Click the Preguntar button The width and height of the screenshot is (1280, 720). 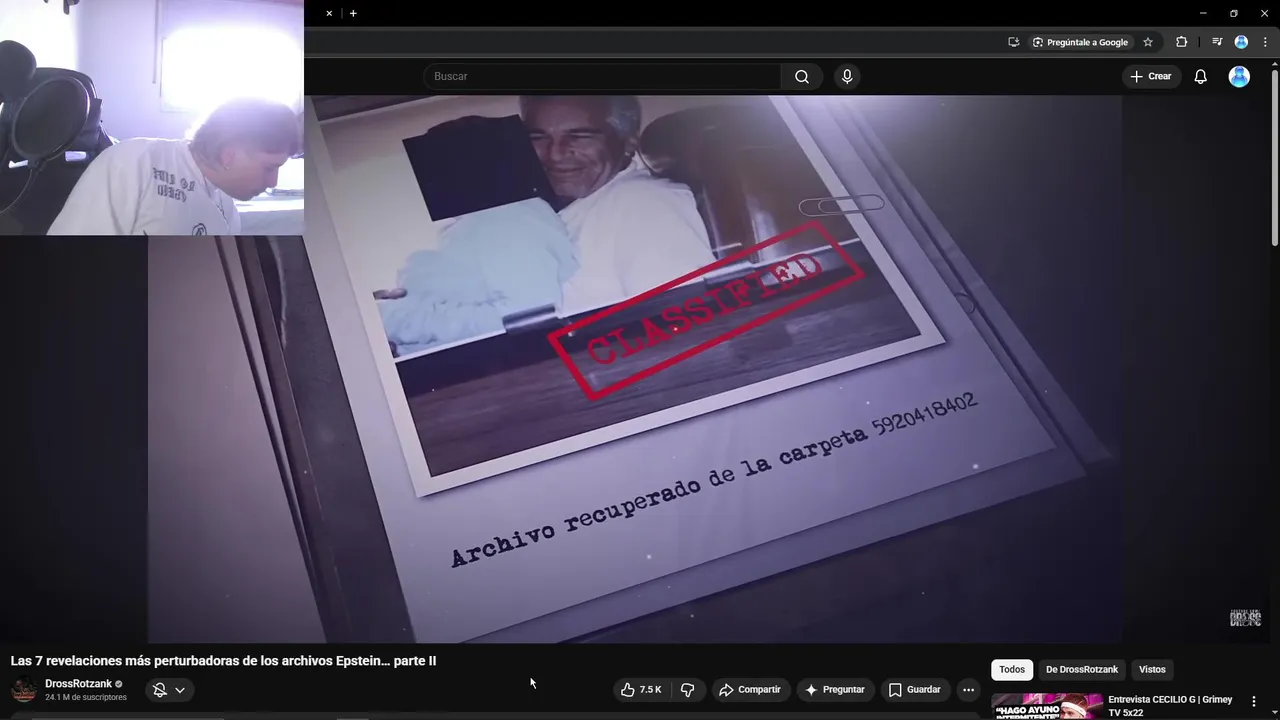tap(835, 690)
